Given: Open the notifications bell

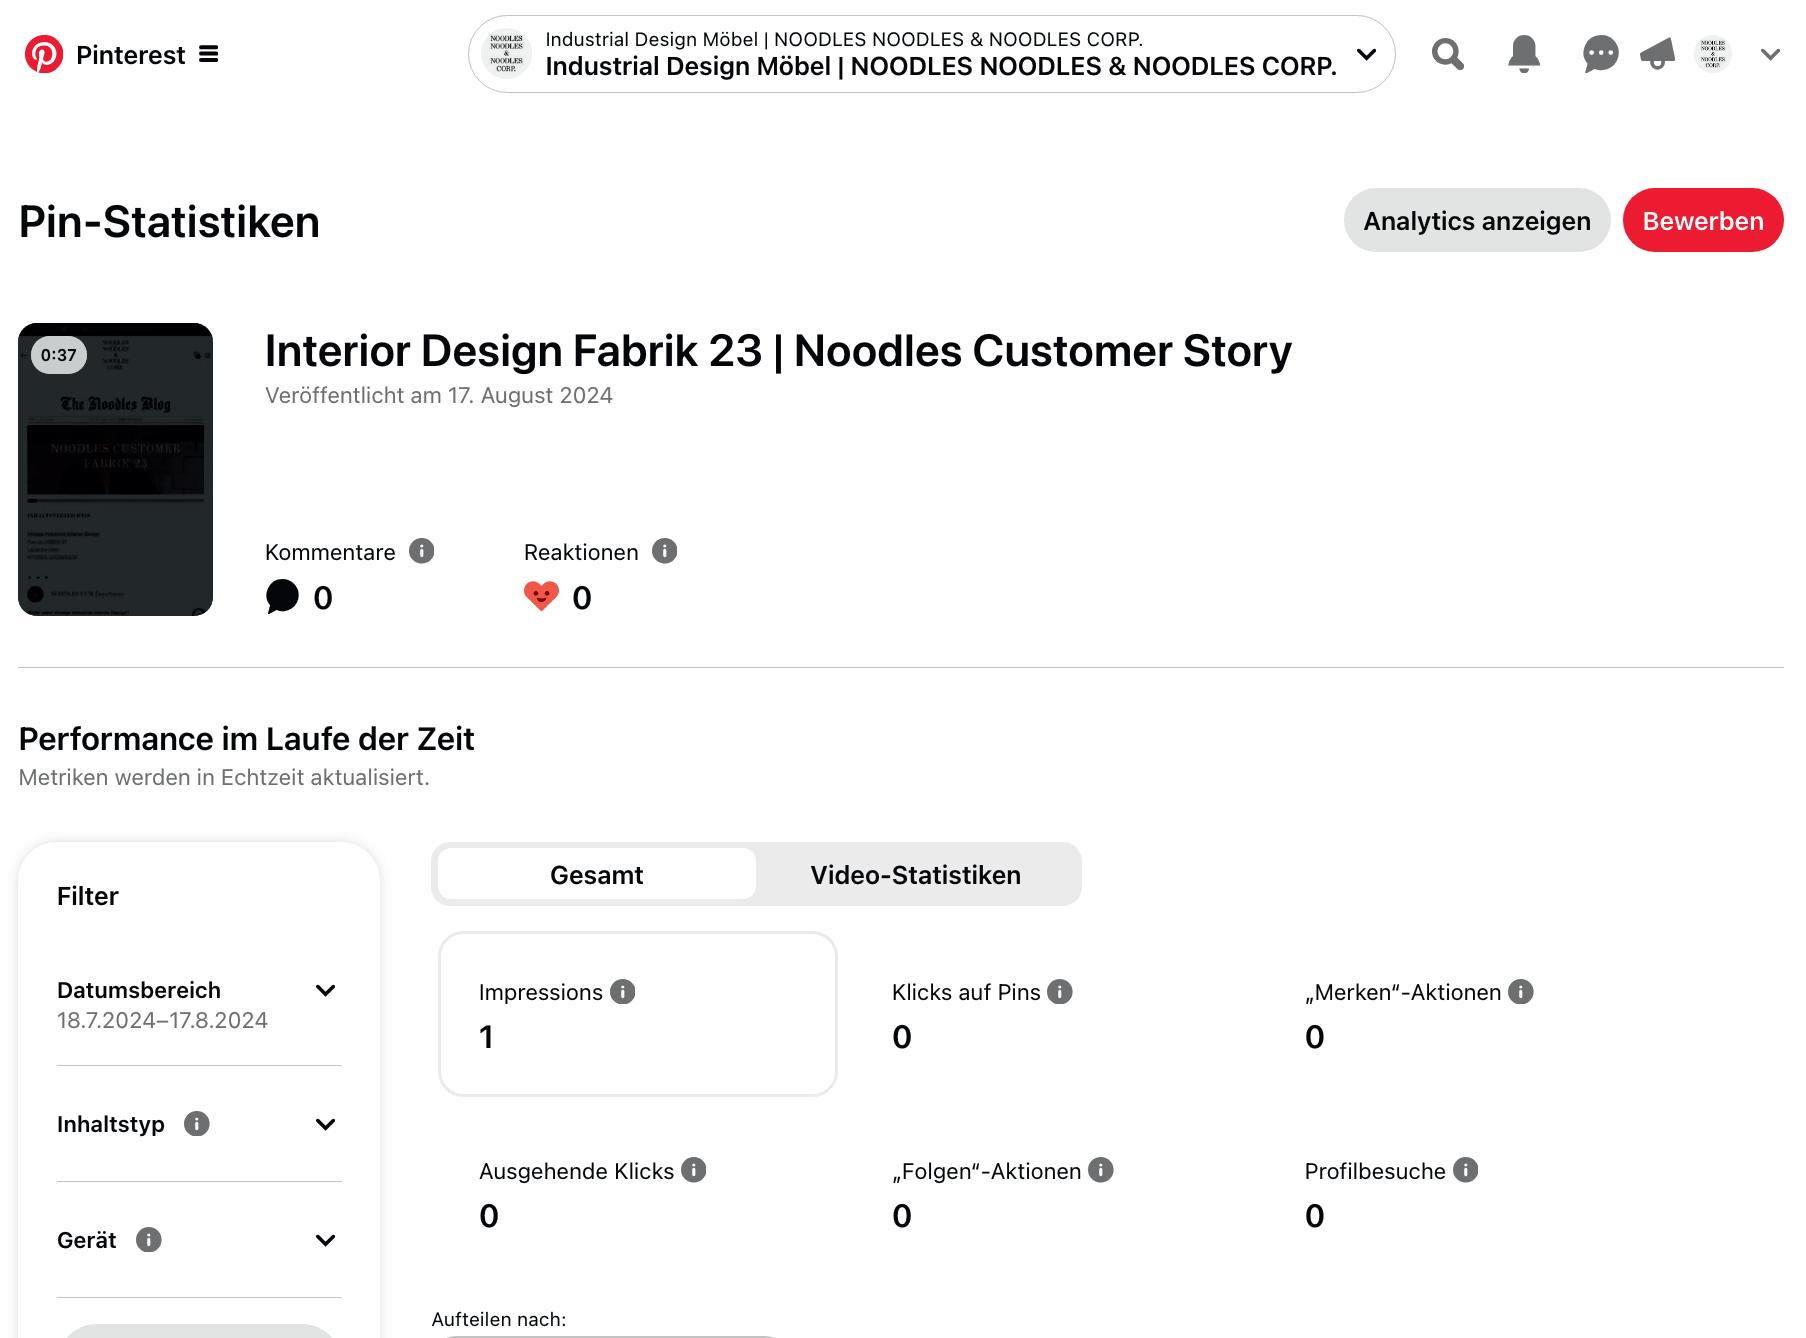Looking at the screenshot, I should tap(1523, 54).
